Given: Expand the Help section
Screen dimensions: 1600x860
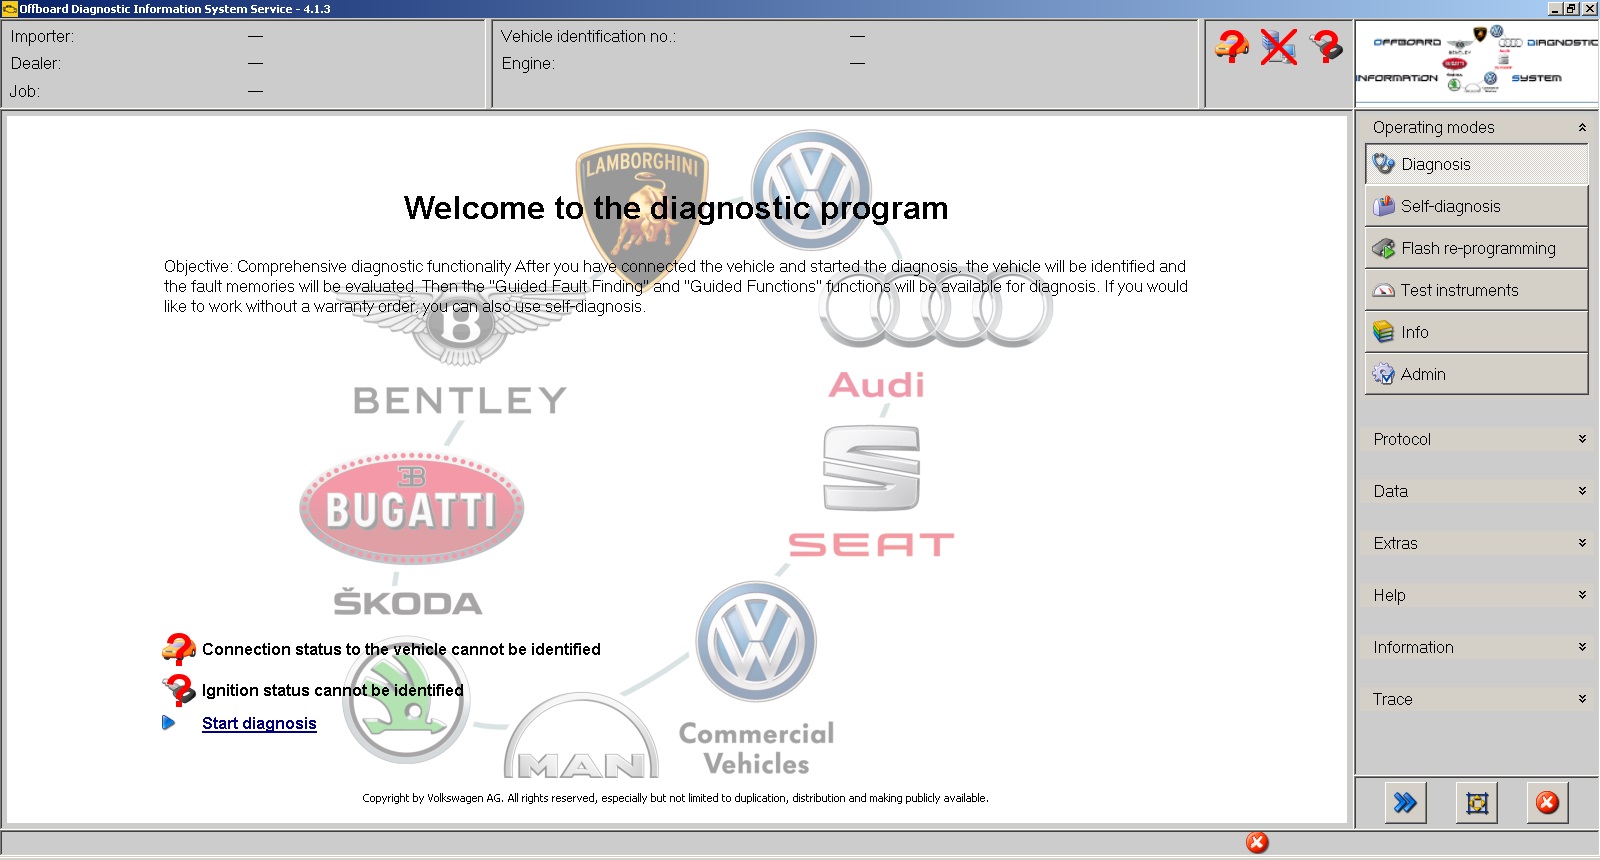Looking at the screenshot, I should [1582, 595].
